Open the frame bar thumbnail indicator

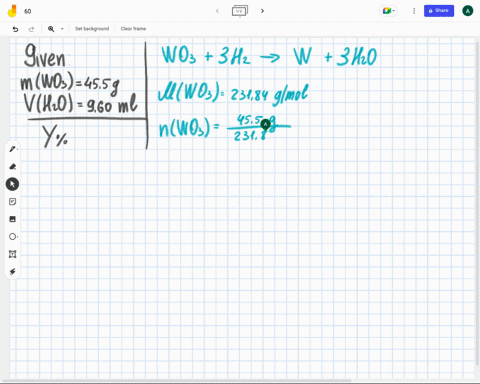coord(240,11)
